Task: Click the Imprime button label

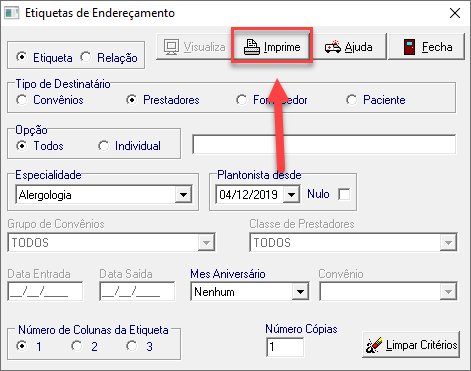Action: click(x=282, y=47)
